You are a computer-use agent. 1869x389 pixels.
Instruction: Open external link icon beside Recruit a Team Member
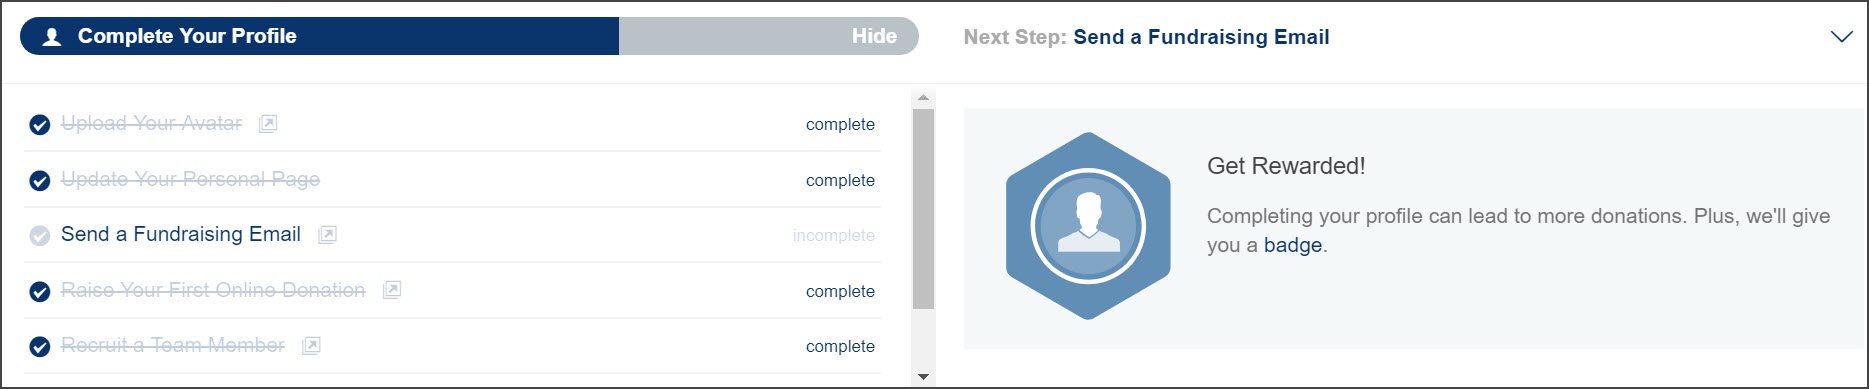click(x=311, y=346)
